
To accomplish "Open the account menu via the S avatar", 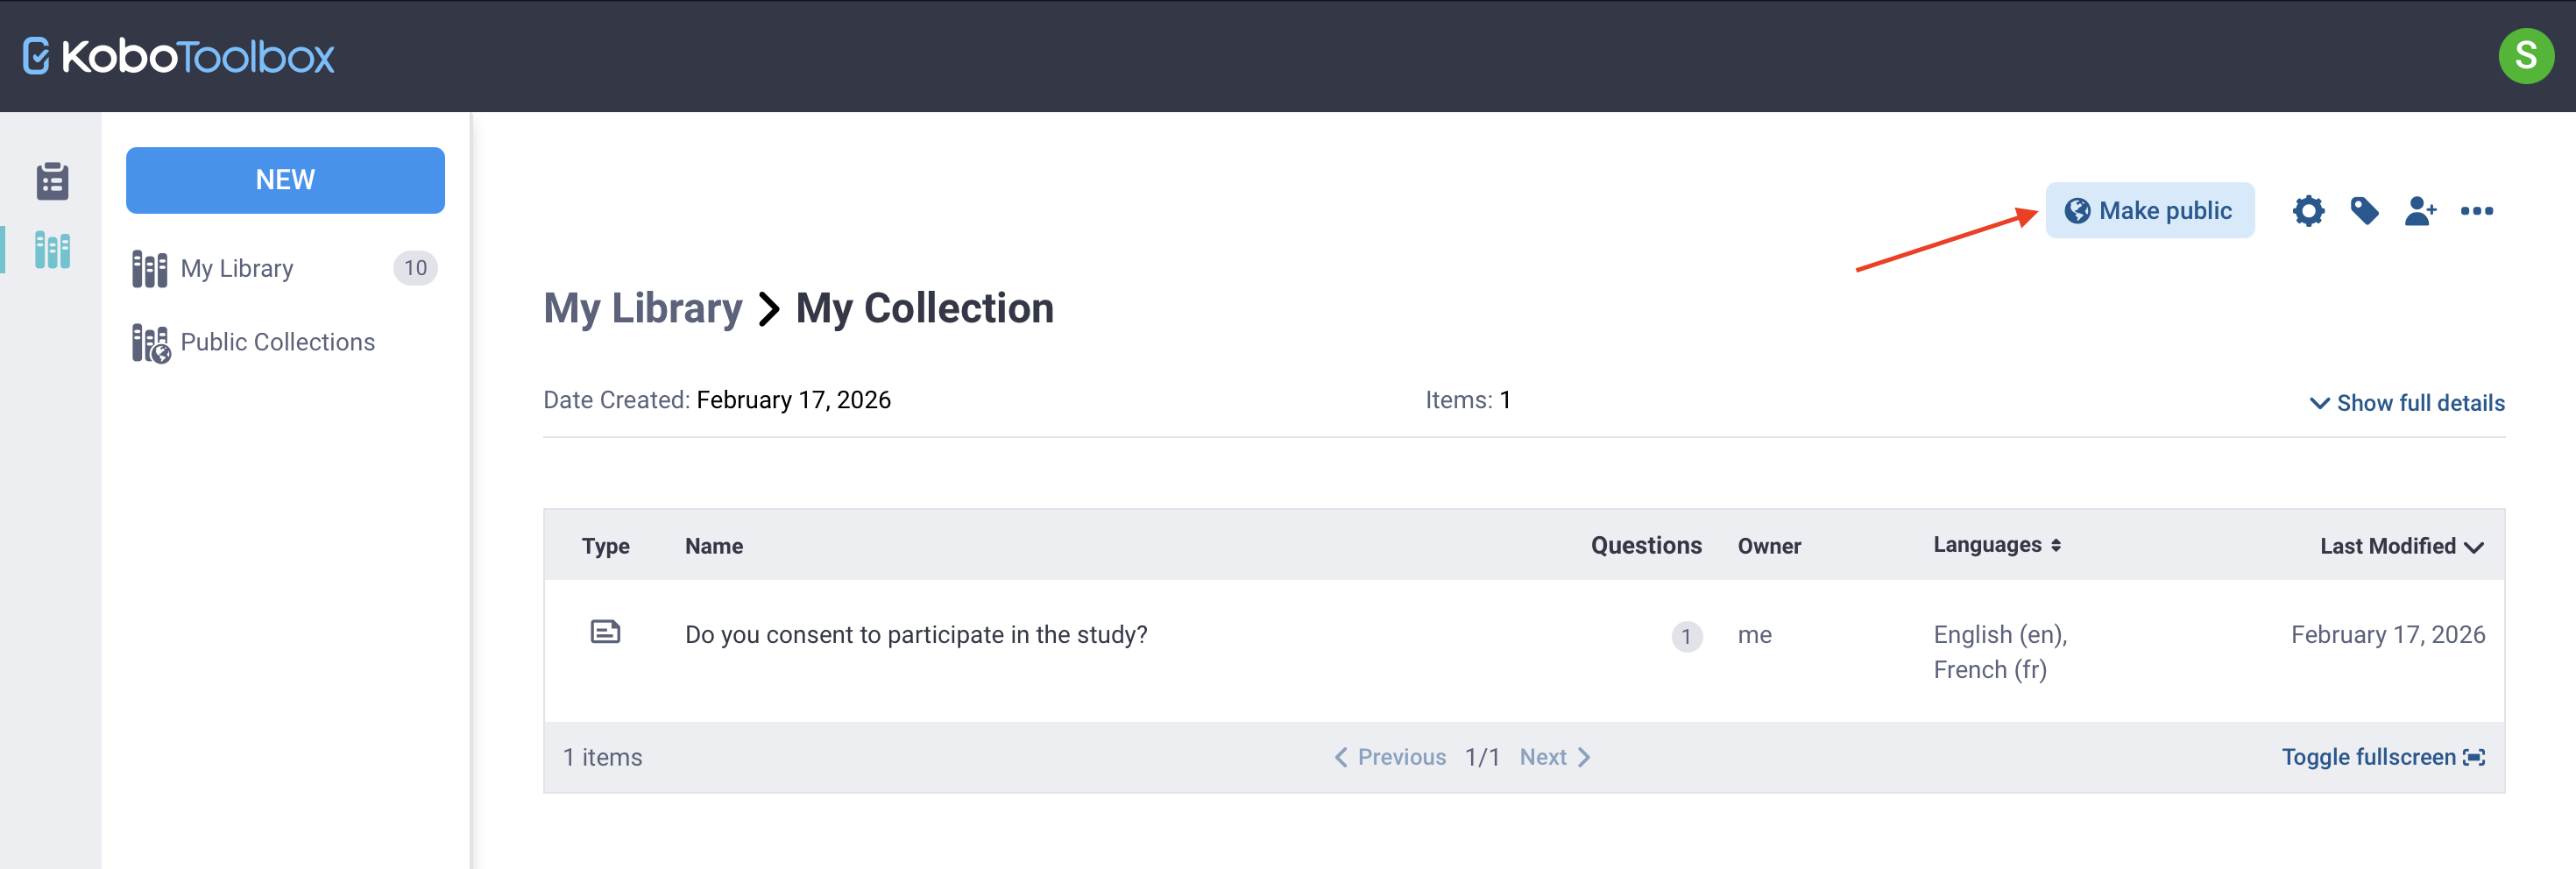I will (x=2528, y=56).
